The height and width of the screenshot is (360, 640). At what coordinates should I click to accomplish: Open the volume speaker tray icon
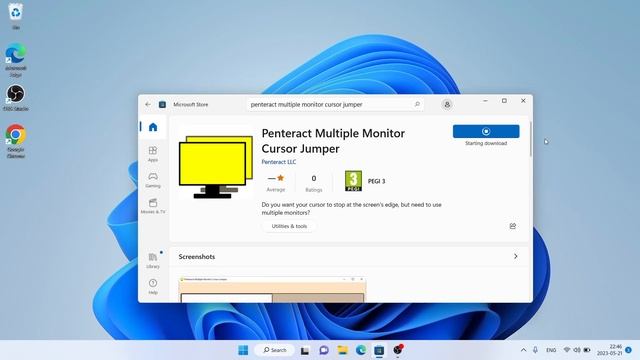click(577, 350)
